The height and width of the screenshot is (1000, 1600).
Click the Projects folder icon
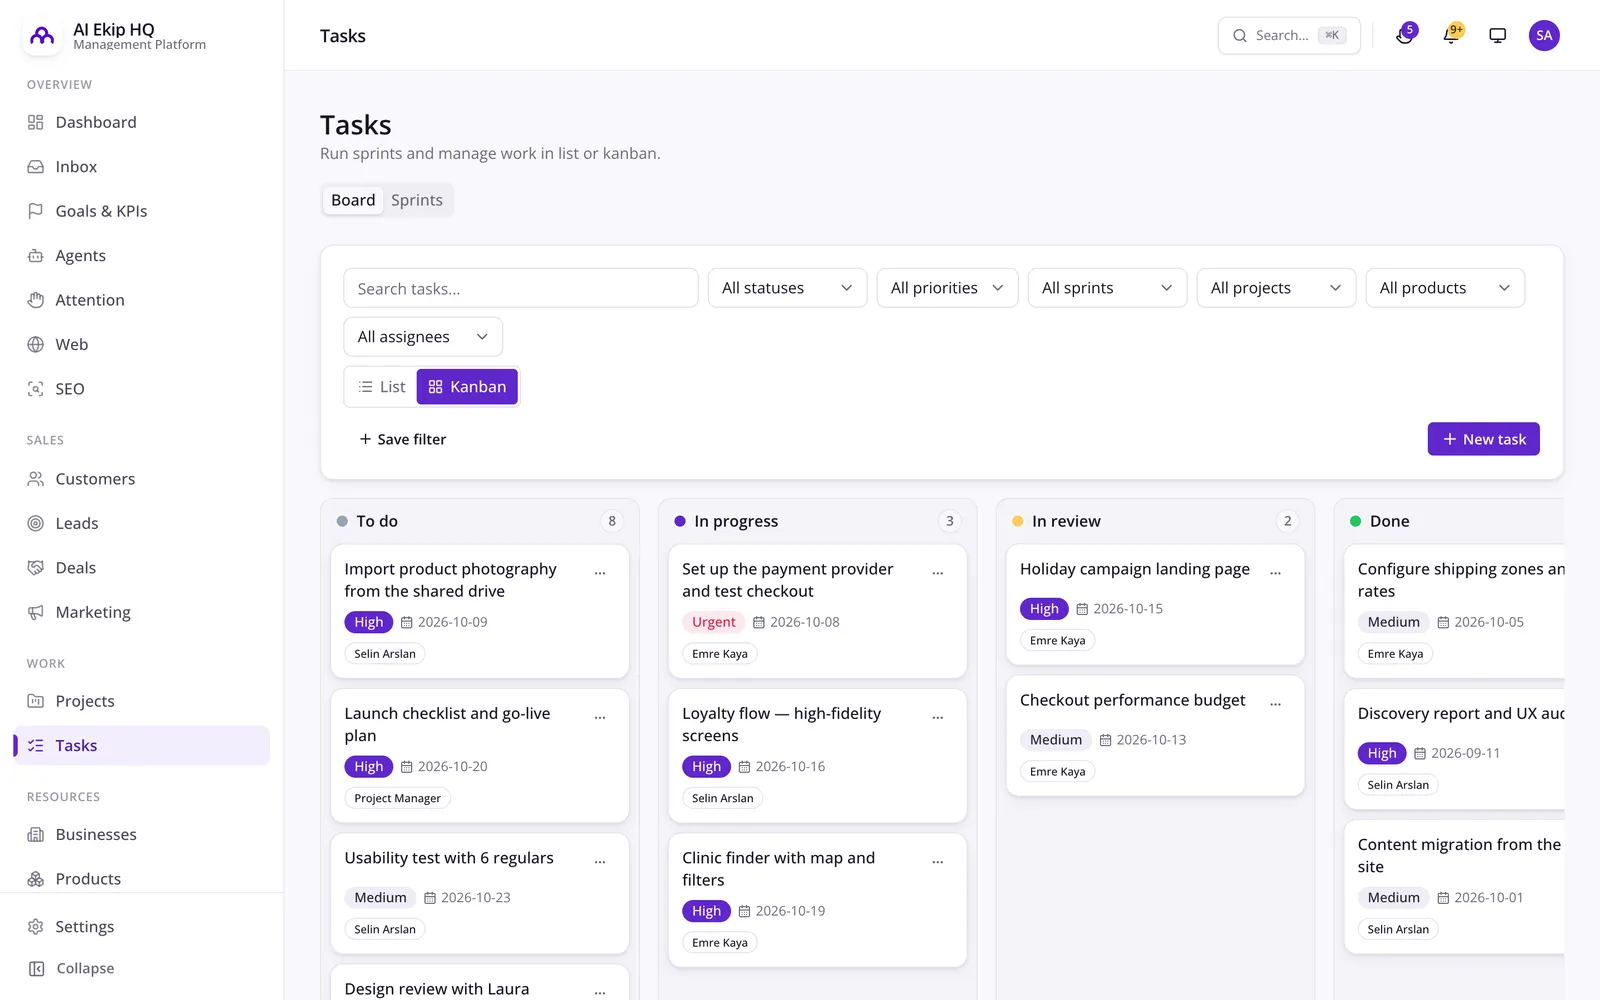pos(36,701)
